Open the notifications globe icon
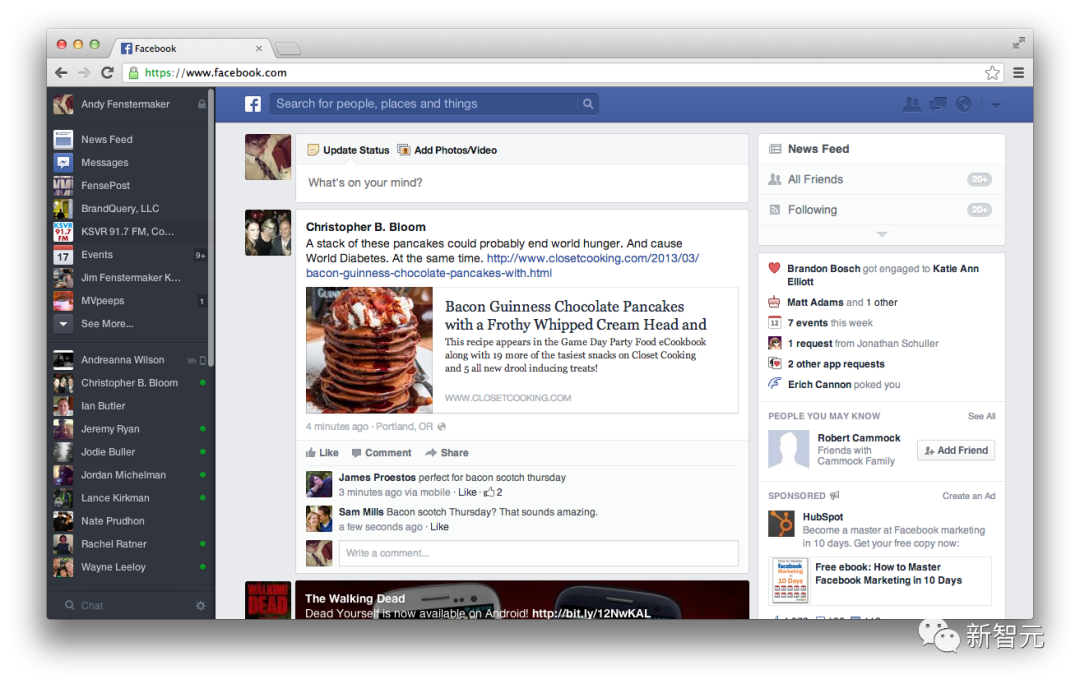This screenshot has height=684, width=1080. [964, 104]
